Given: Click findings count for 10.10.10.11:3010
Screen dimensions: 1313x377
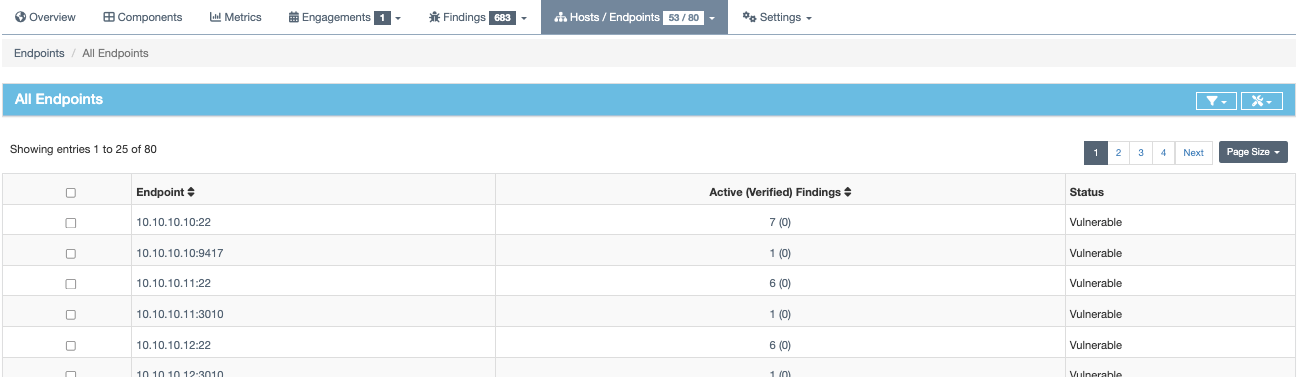Looking at the screenshot, I should (780, 314).
